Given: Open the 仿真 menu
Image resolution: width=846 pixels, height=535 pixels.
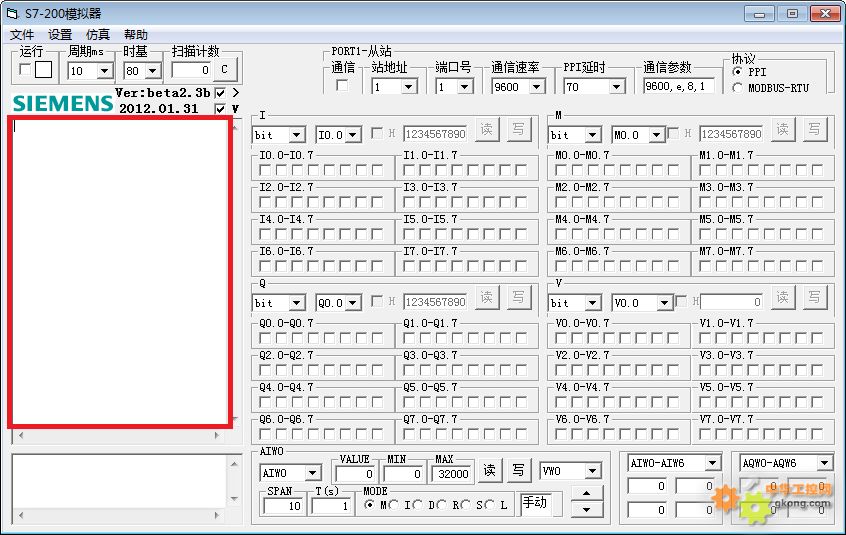Looking at the screenshot, I should (x=98, y=35).
